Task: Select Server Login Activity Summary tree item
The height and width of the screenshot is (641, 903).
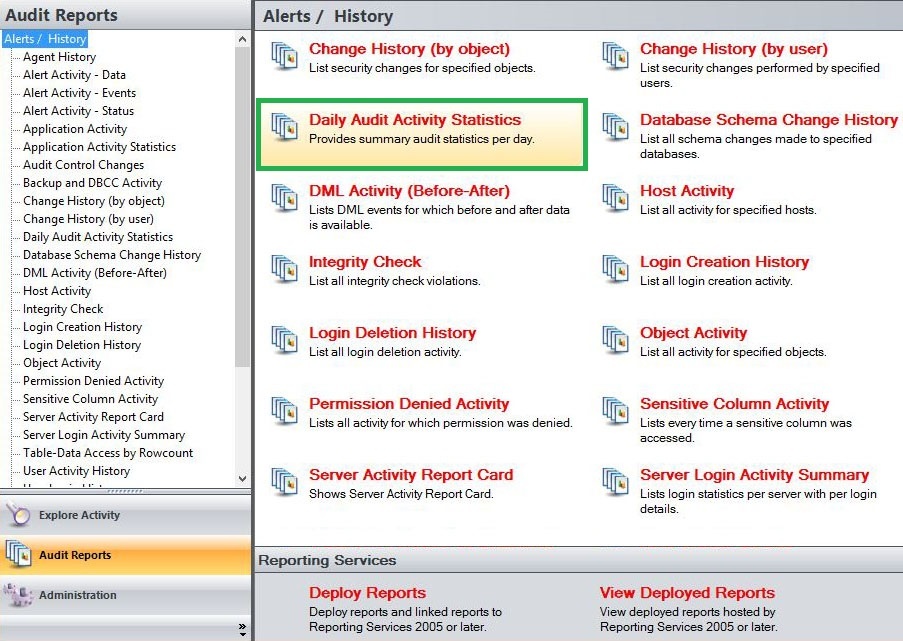Action: pyautogui.click(x=104, y=435)
